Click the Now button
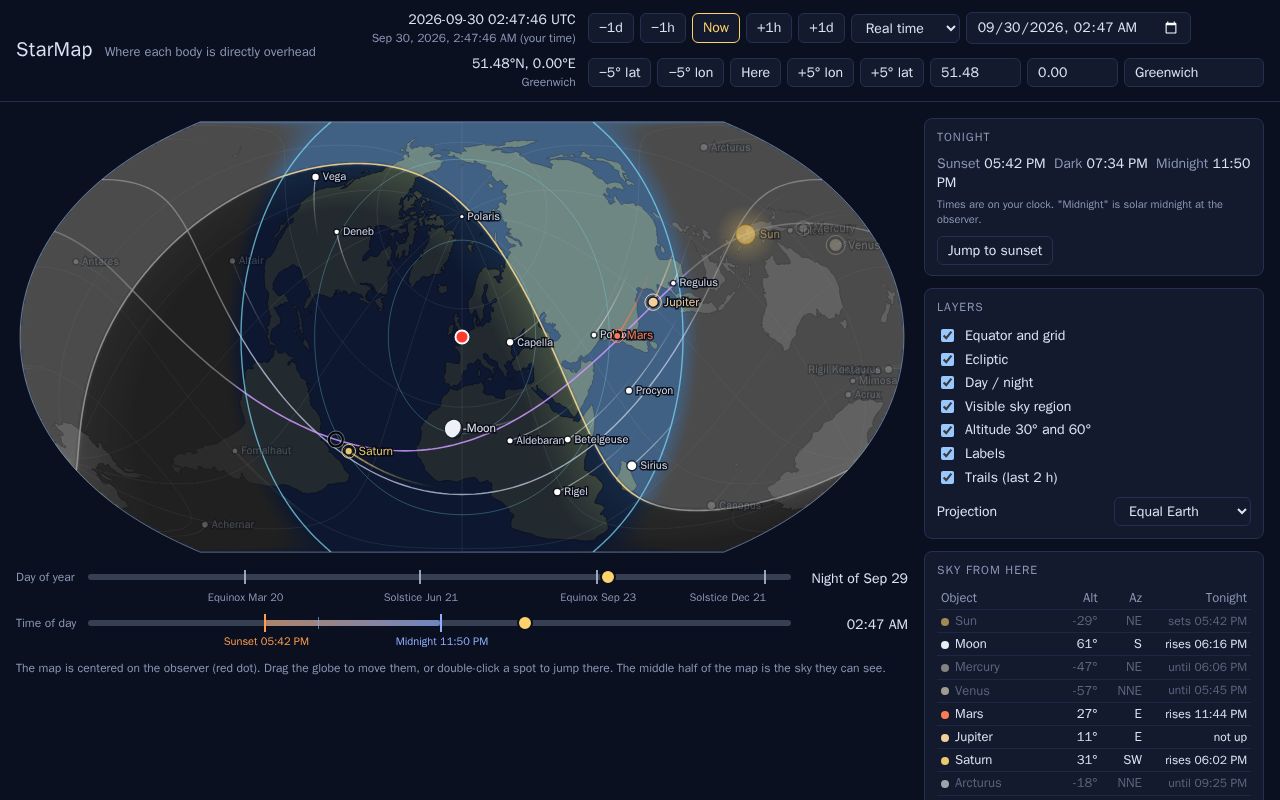Screen dimensions: 1280x800 (716, 28)
